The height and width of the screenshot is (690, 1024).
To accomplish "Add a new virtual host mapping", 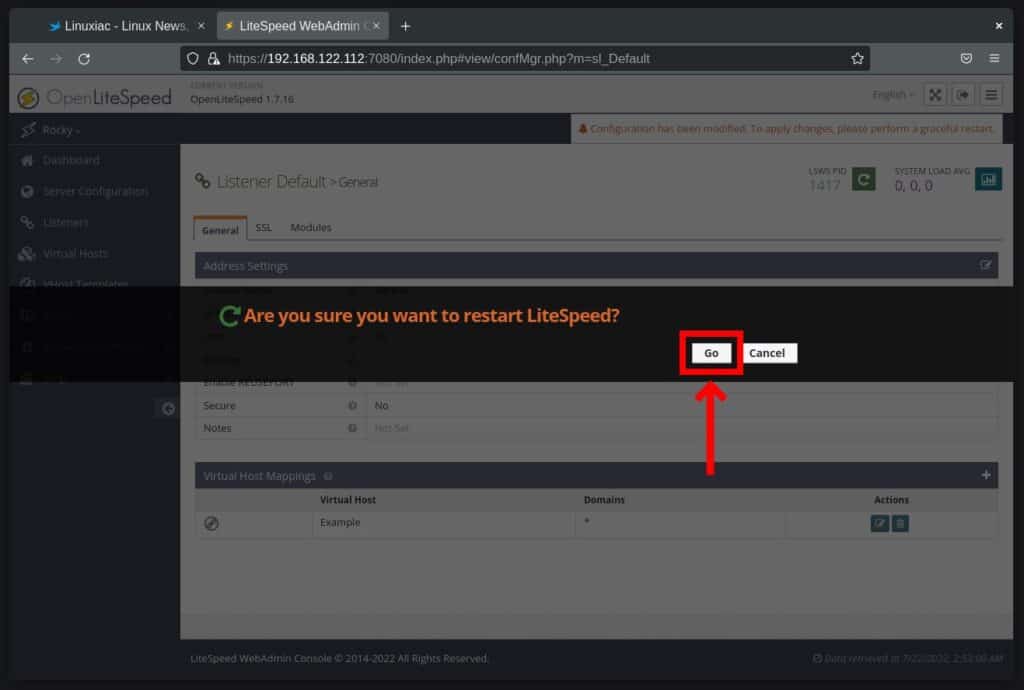I will tap(985, 475).
